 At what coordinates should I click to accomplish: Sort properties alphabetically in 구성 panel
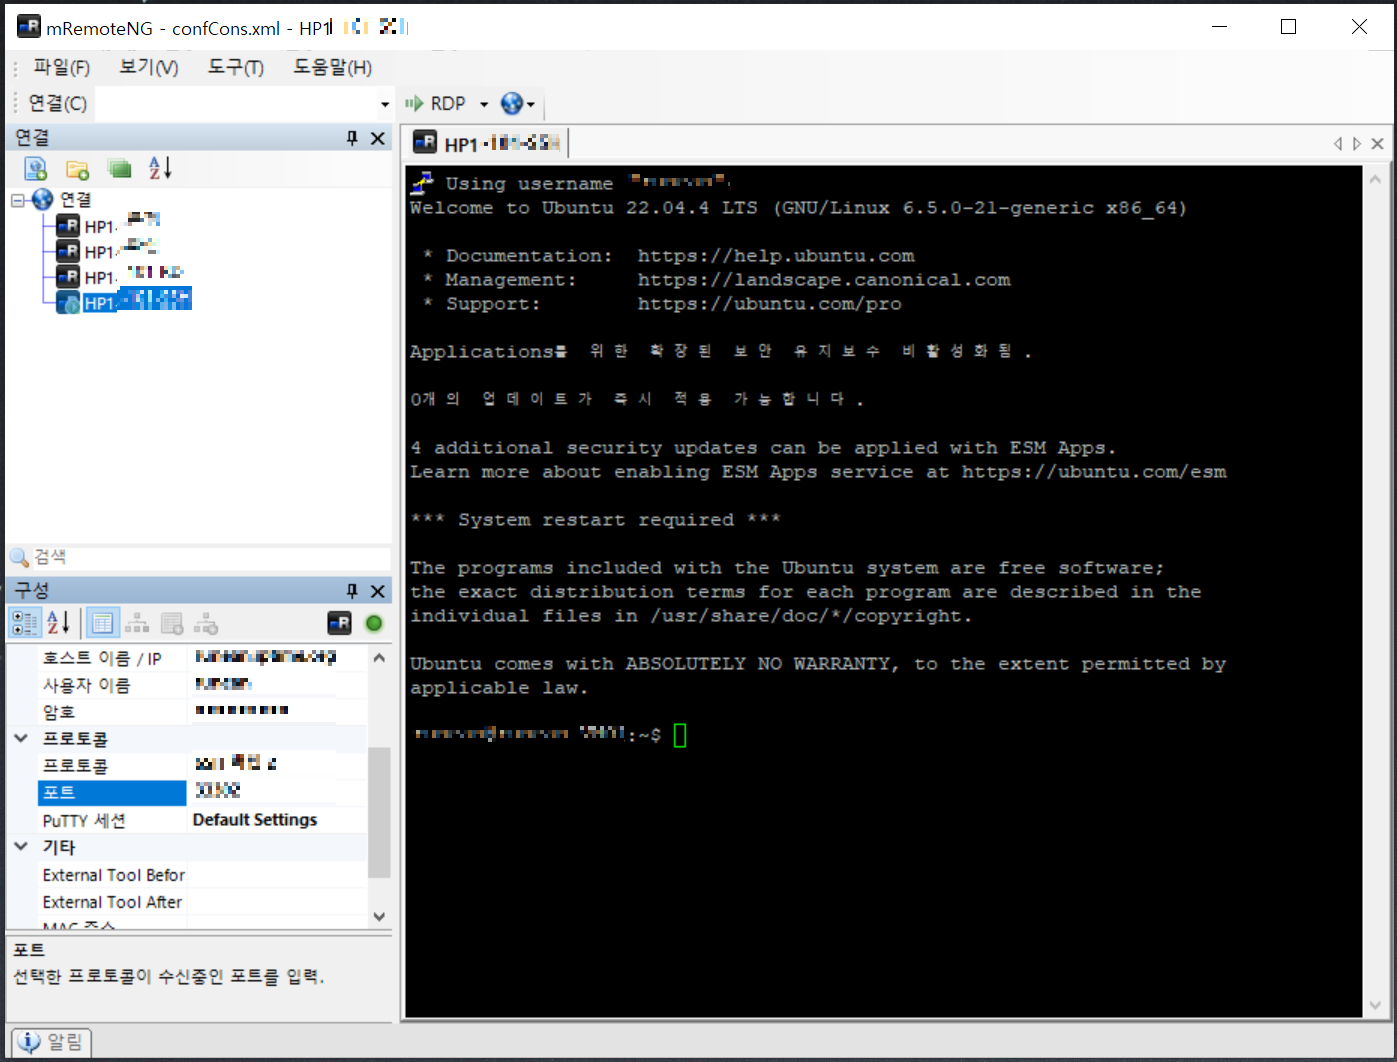59,623
